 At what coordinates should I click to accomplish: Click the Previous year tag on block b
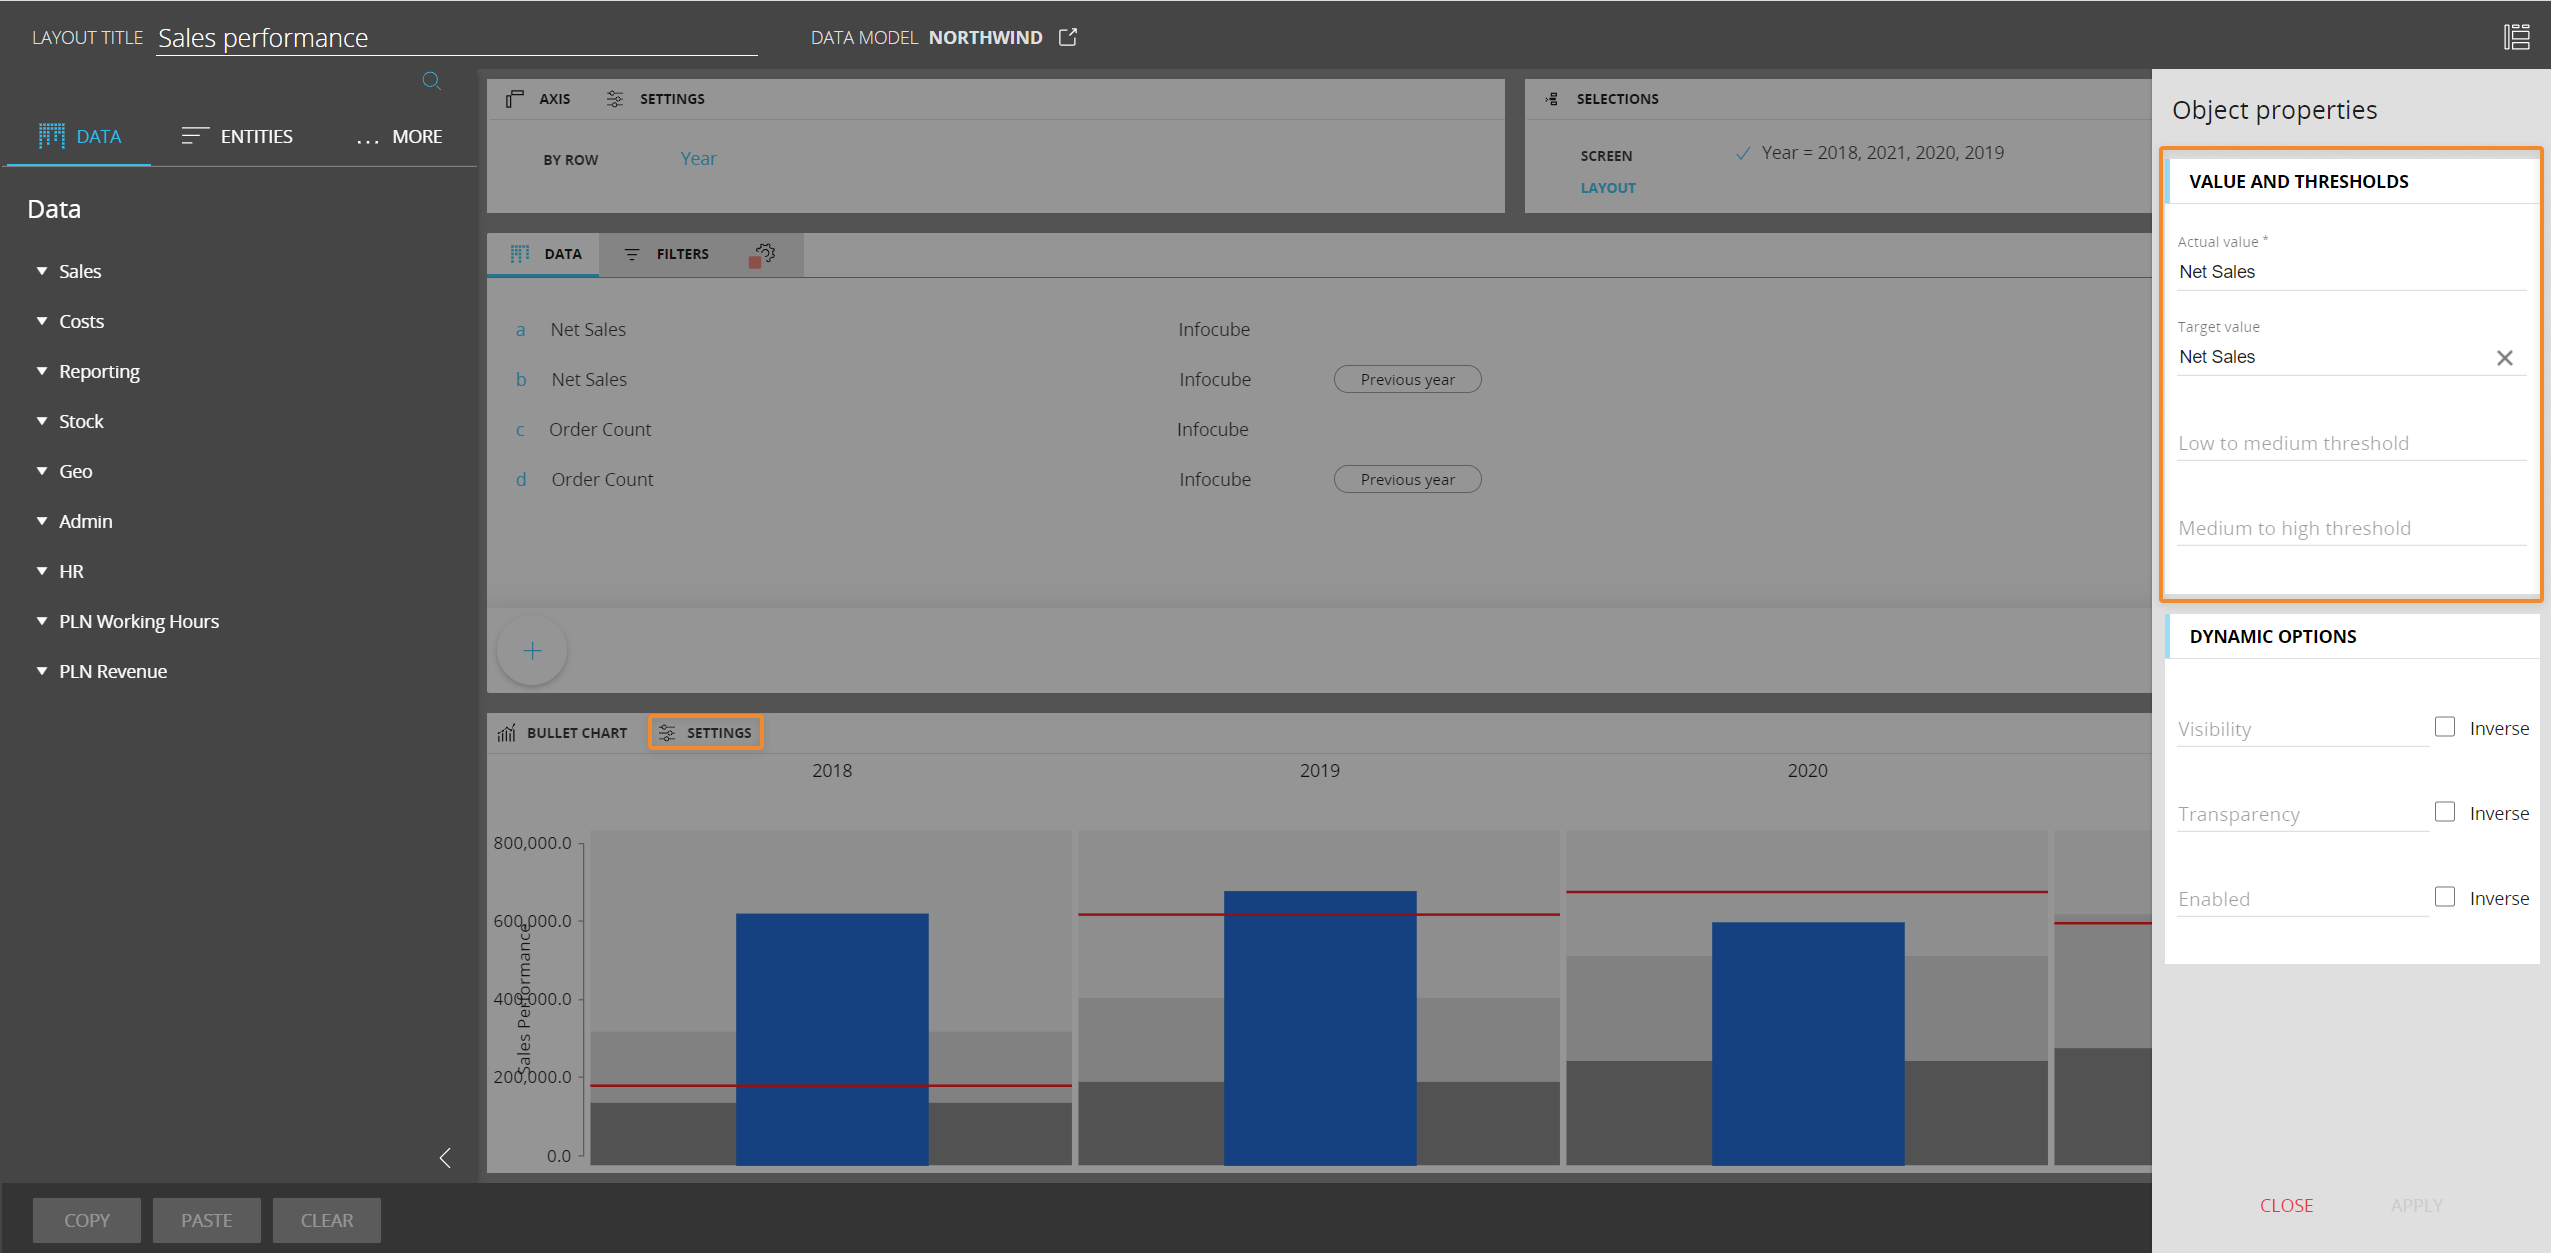click(x=1407, y=380)
